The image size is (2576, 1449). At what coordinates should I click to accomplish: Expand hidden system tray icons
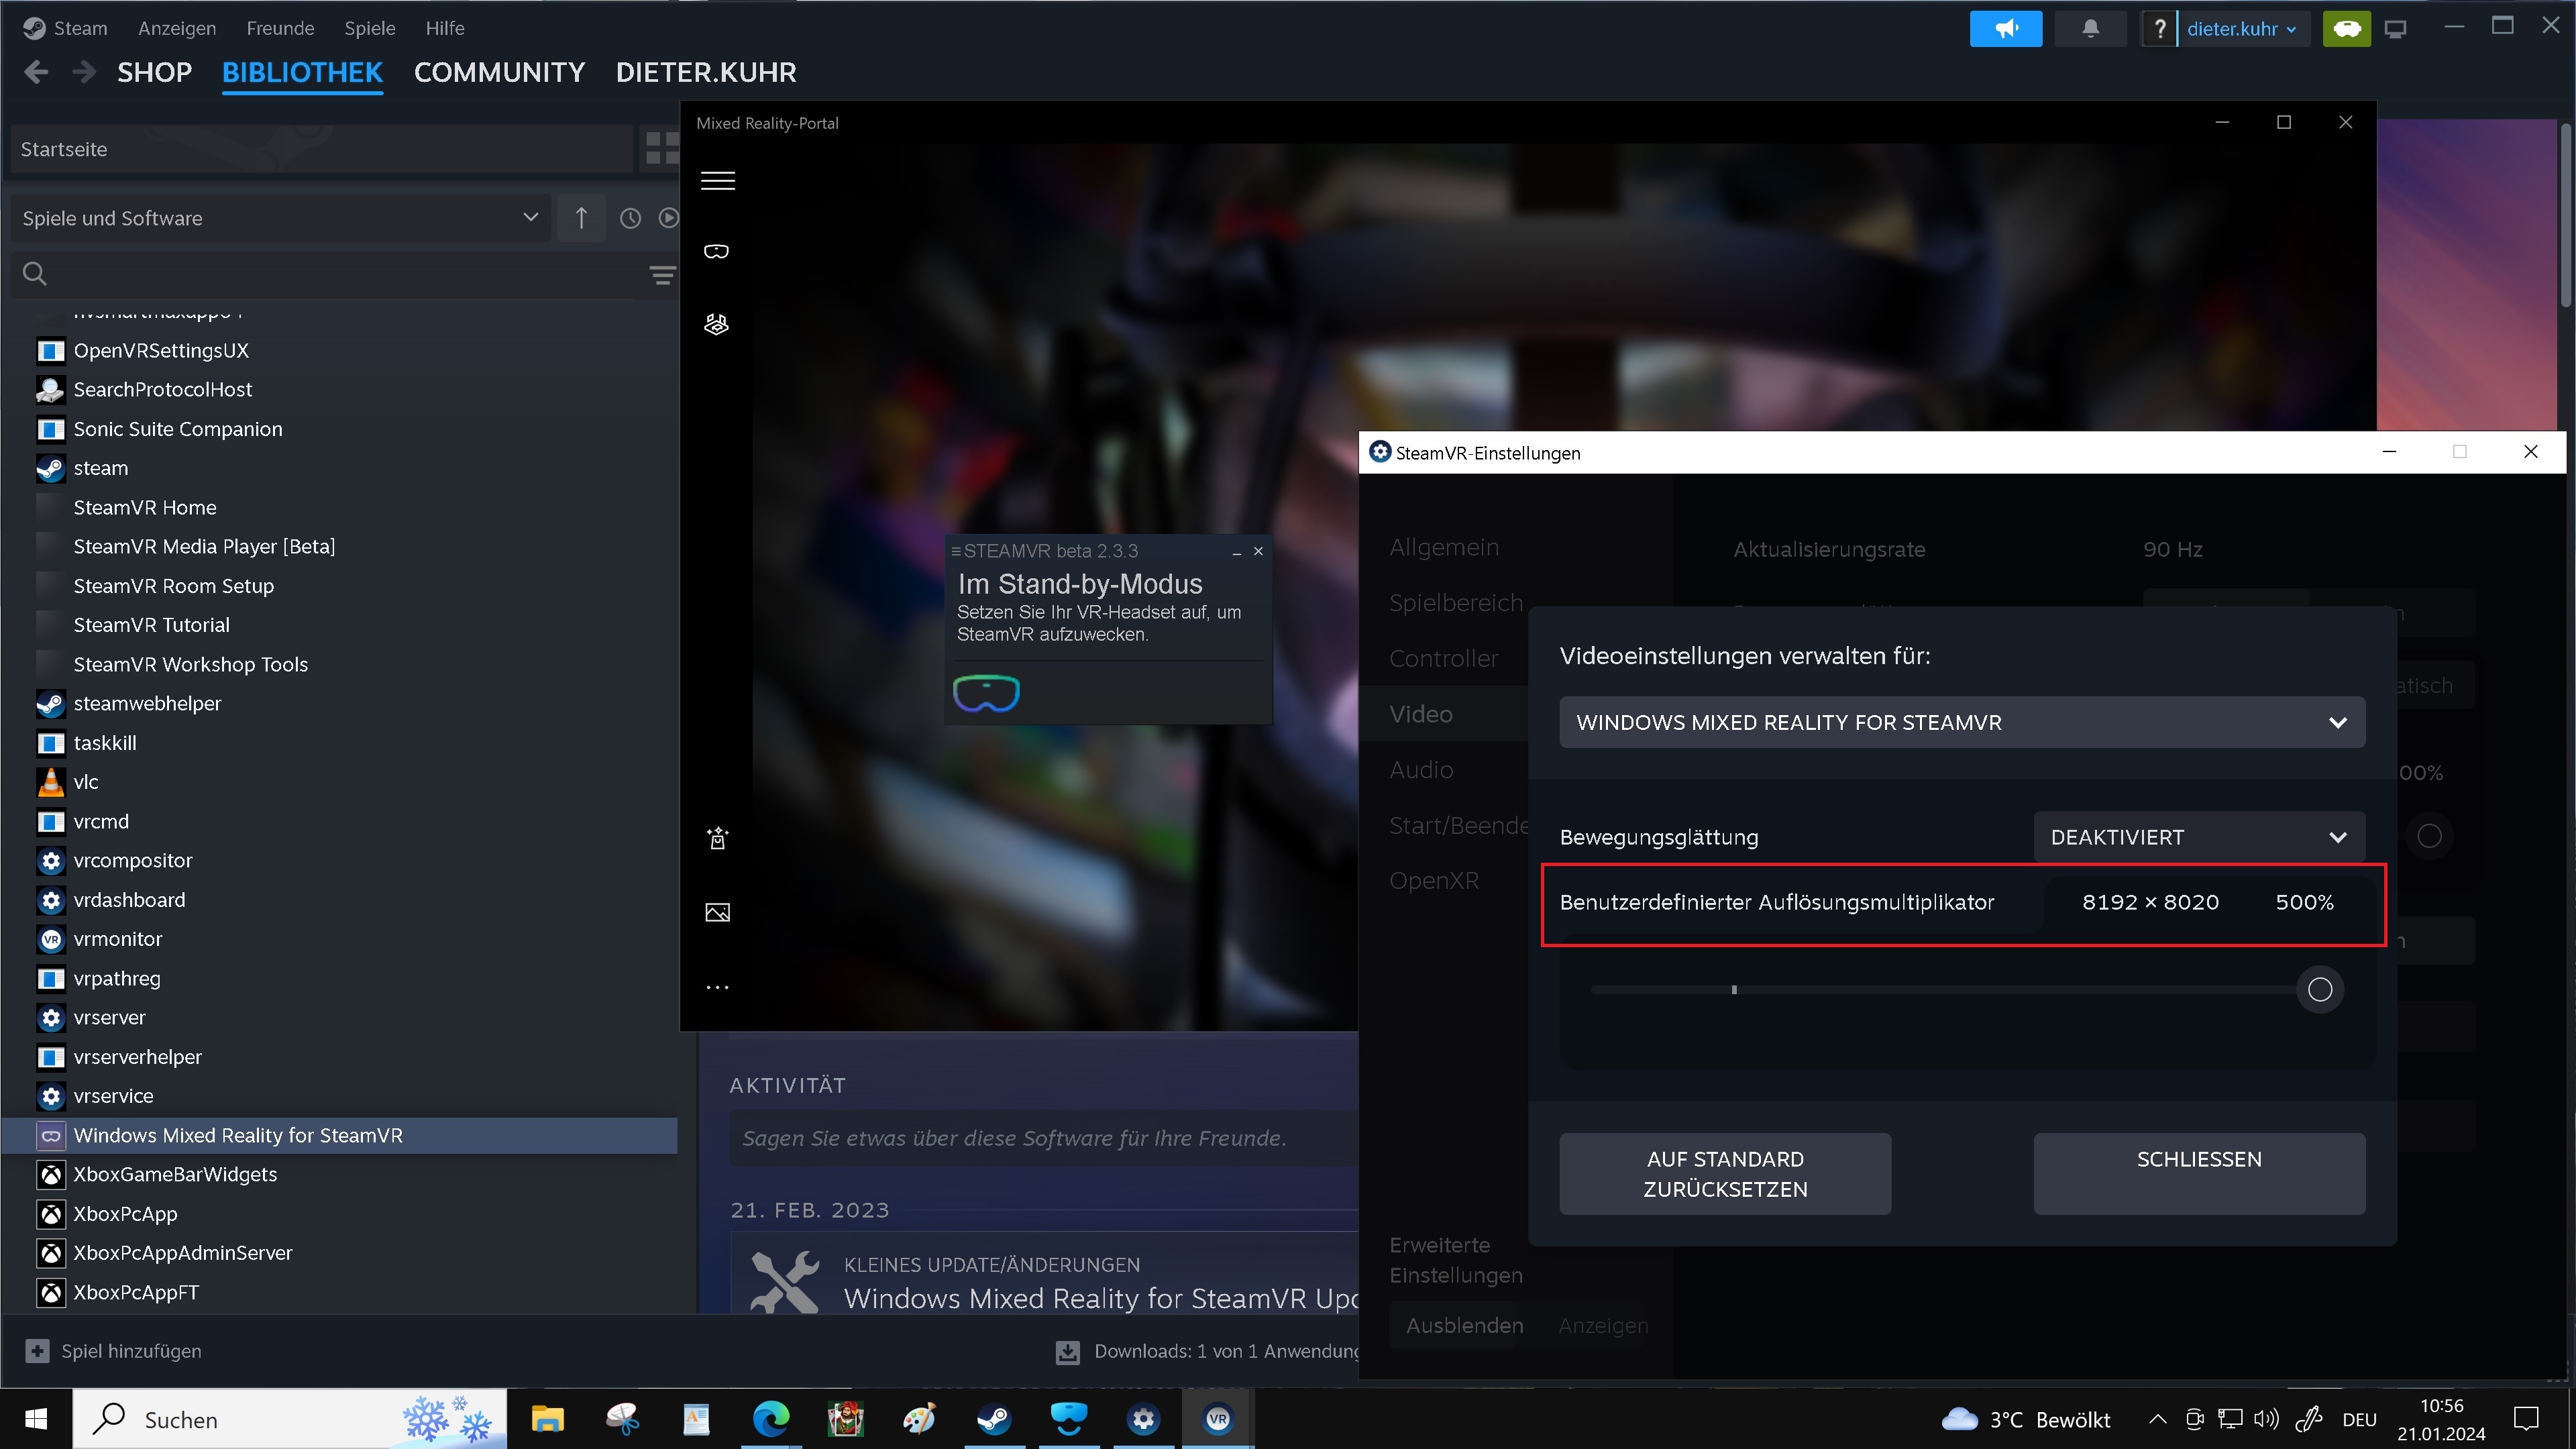pos(2157,1419)
